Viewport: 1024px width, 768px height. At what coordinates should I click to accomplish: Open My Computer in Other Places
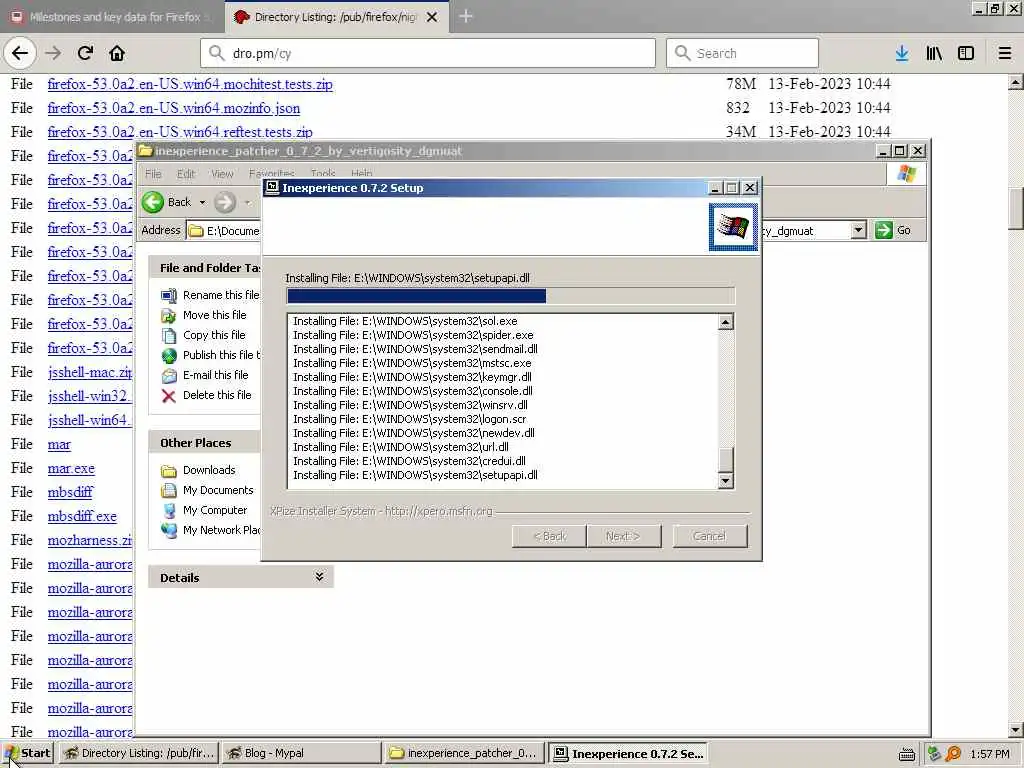pos(215,510)
